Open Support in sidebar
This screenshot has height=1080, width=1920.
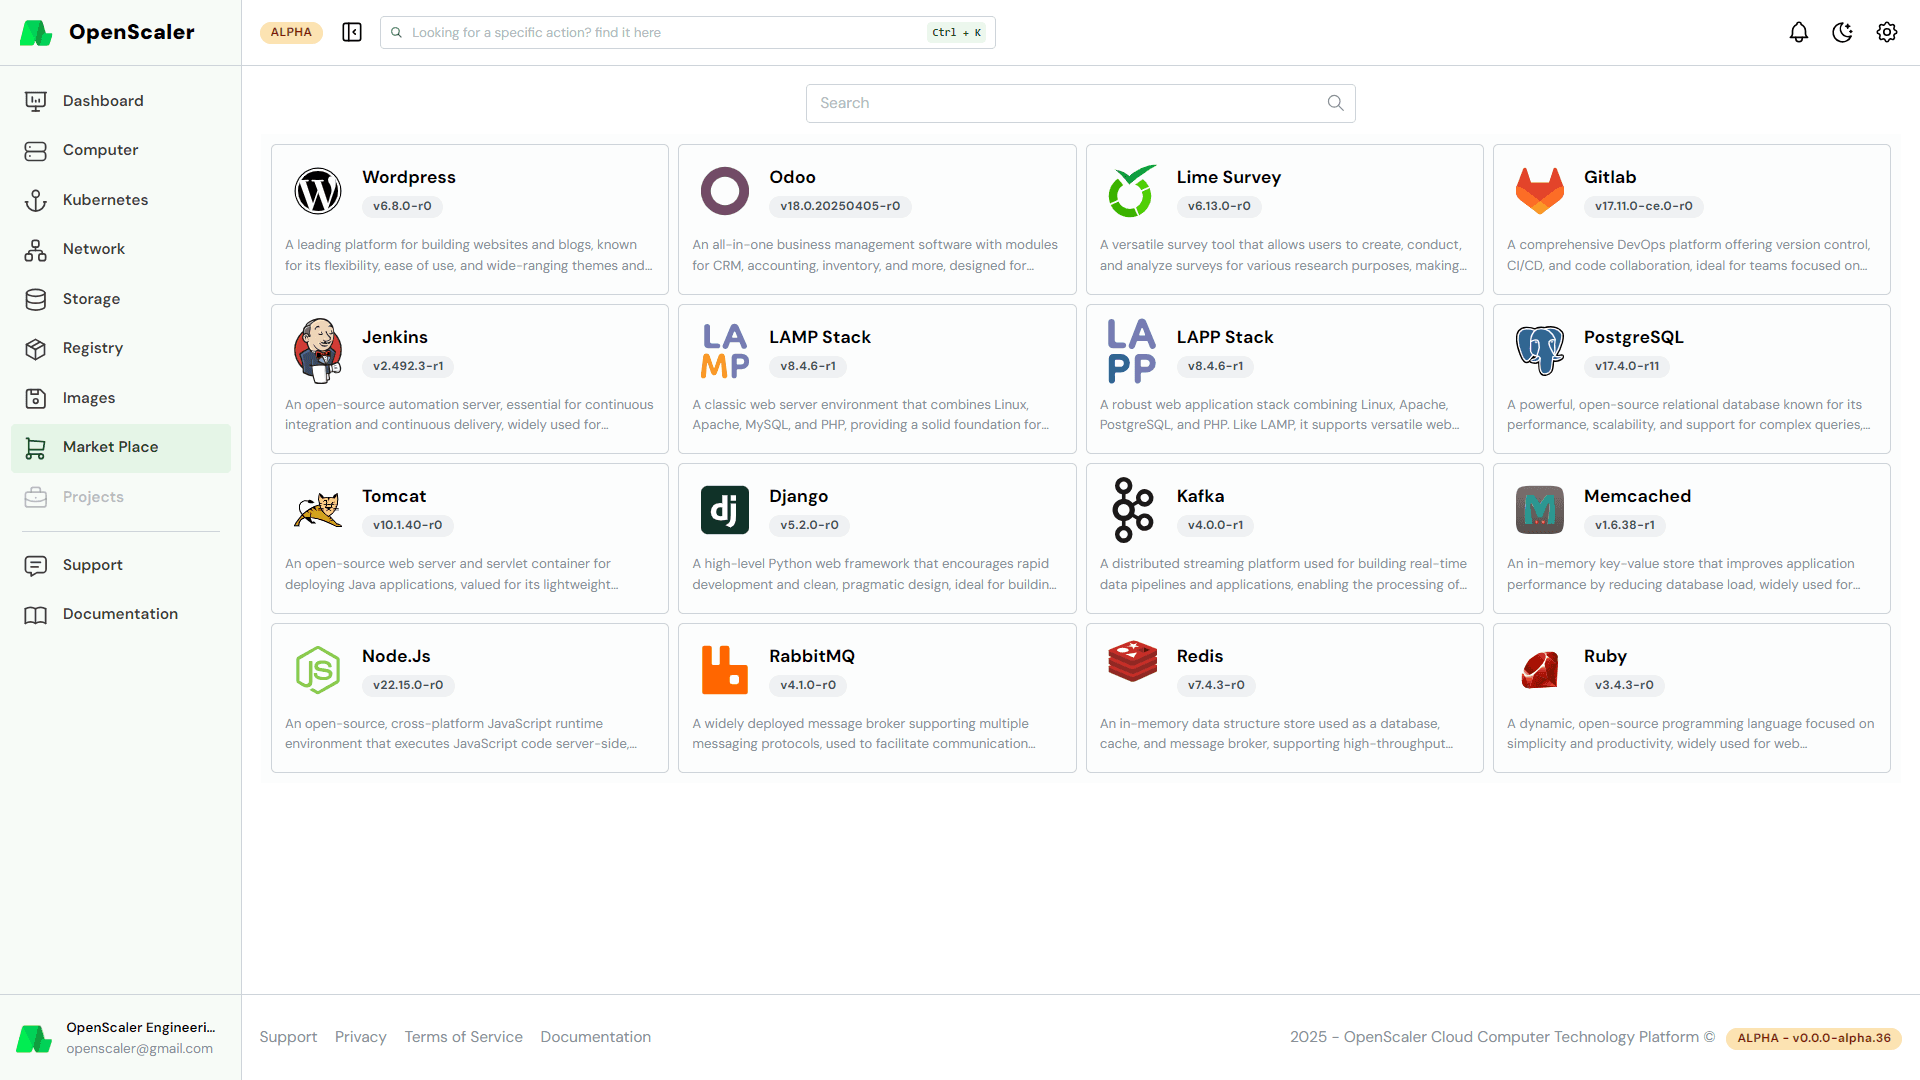point(121,565)
